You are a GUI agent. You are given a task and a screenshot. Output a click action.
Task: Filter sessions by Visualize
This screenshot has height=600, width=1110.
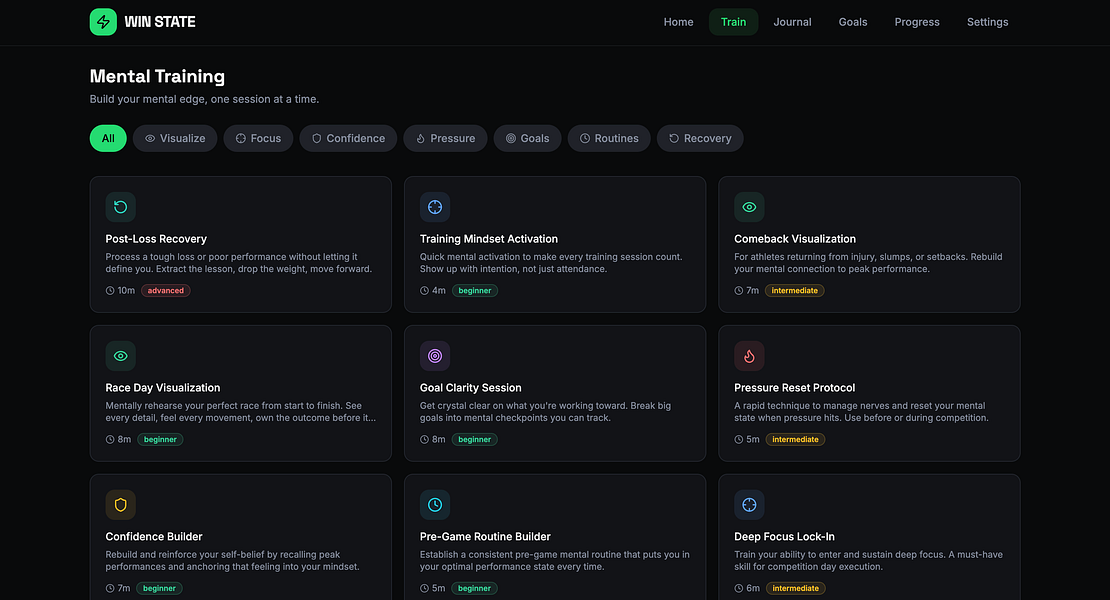pos(175,138)
